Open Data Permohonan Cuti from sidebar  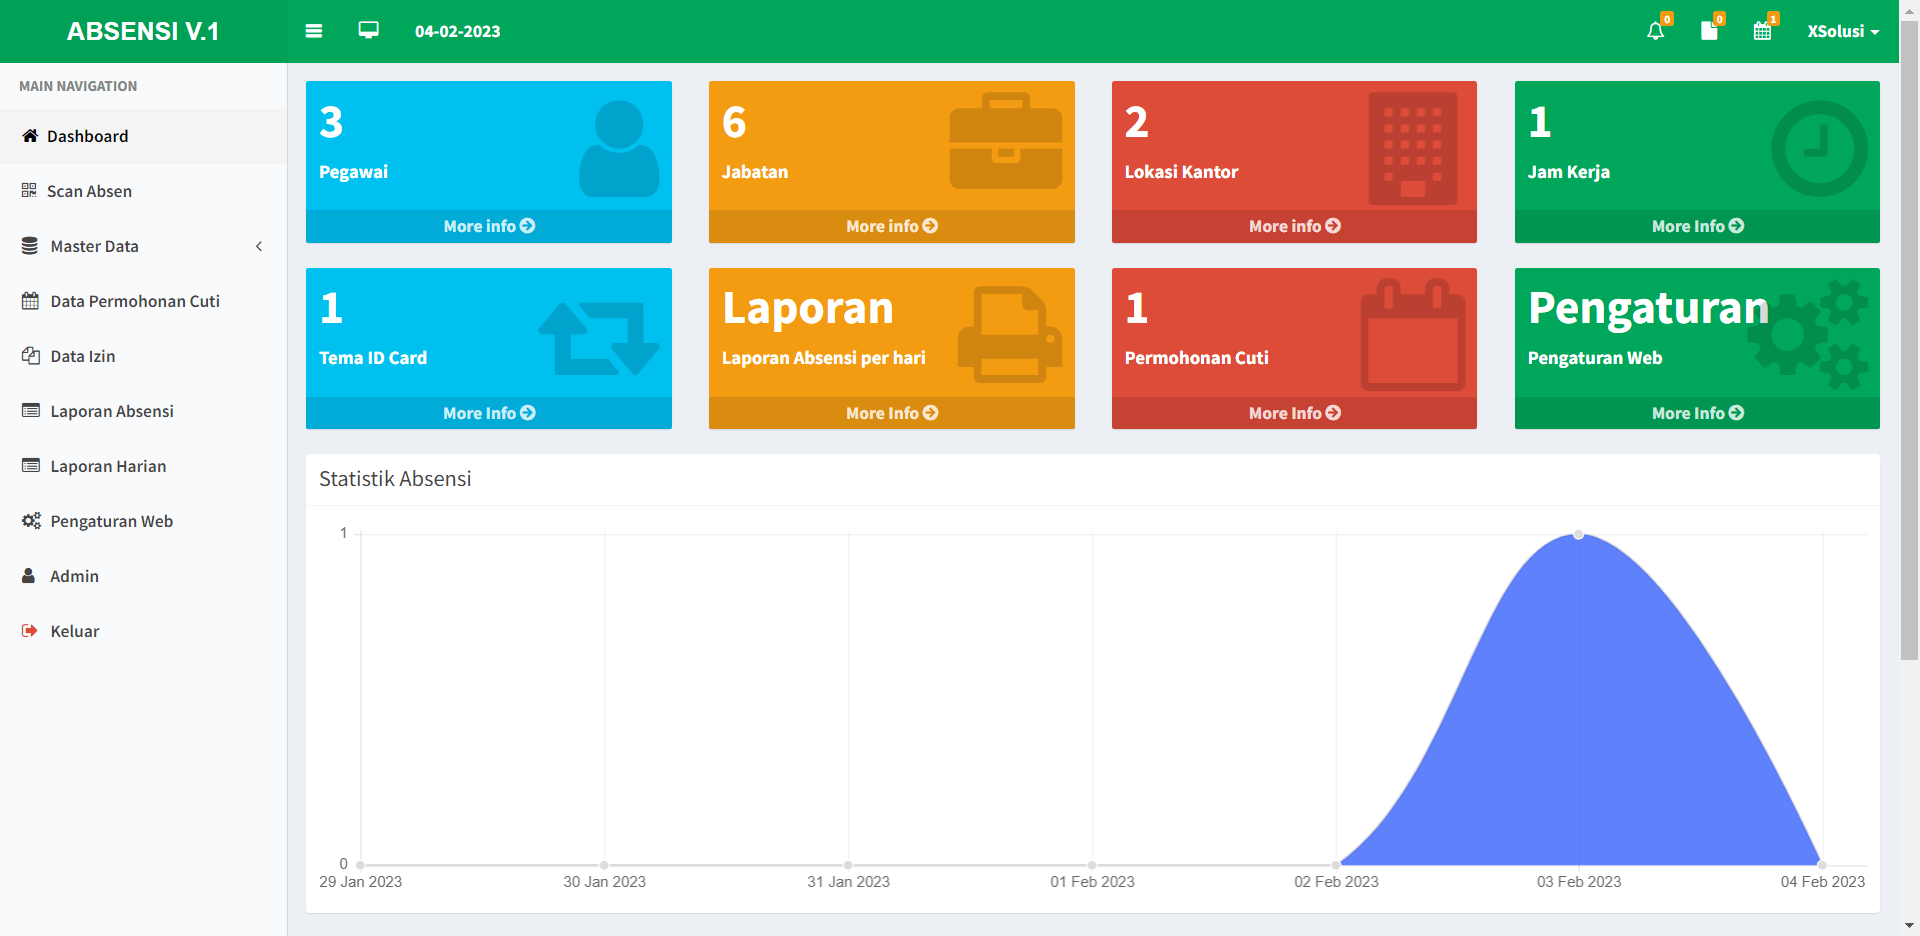(x=135, y=301)
